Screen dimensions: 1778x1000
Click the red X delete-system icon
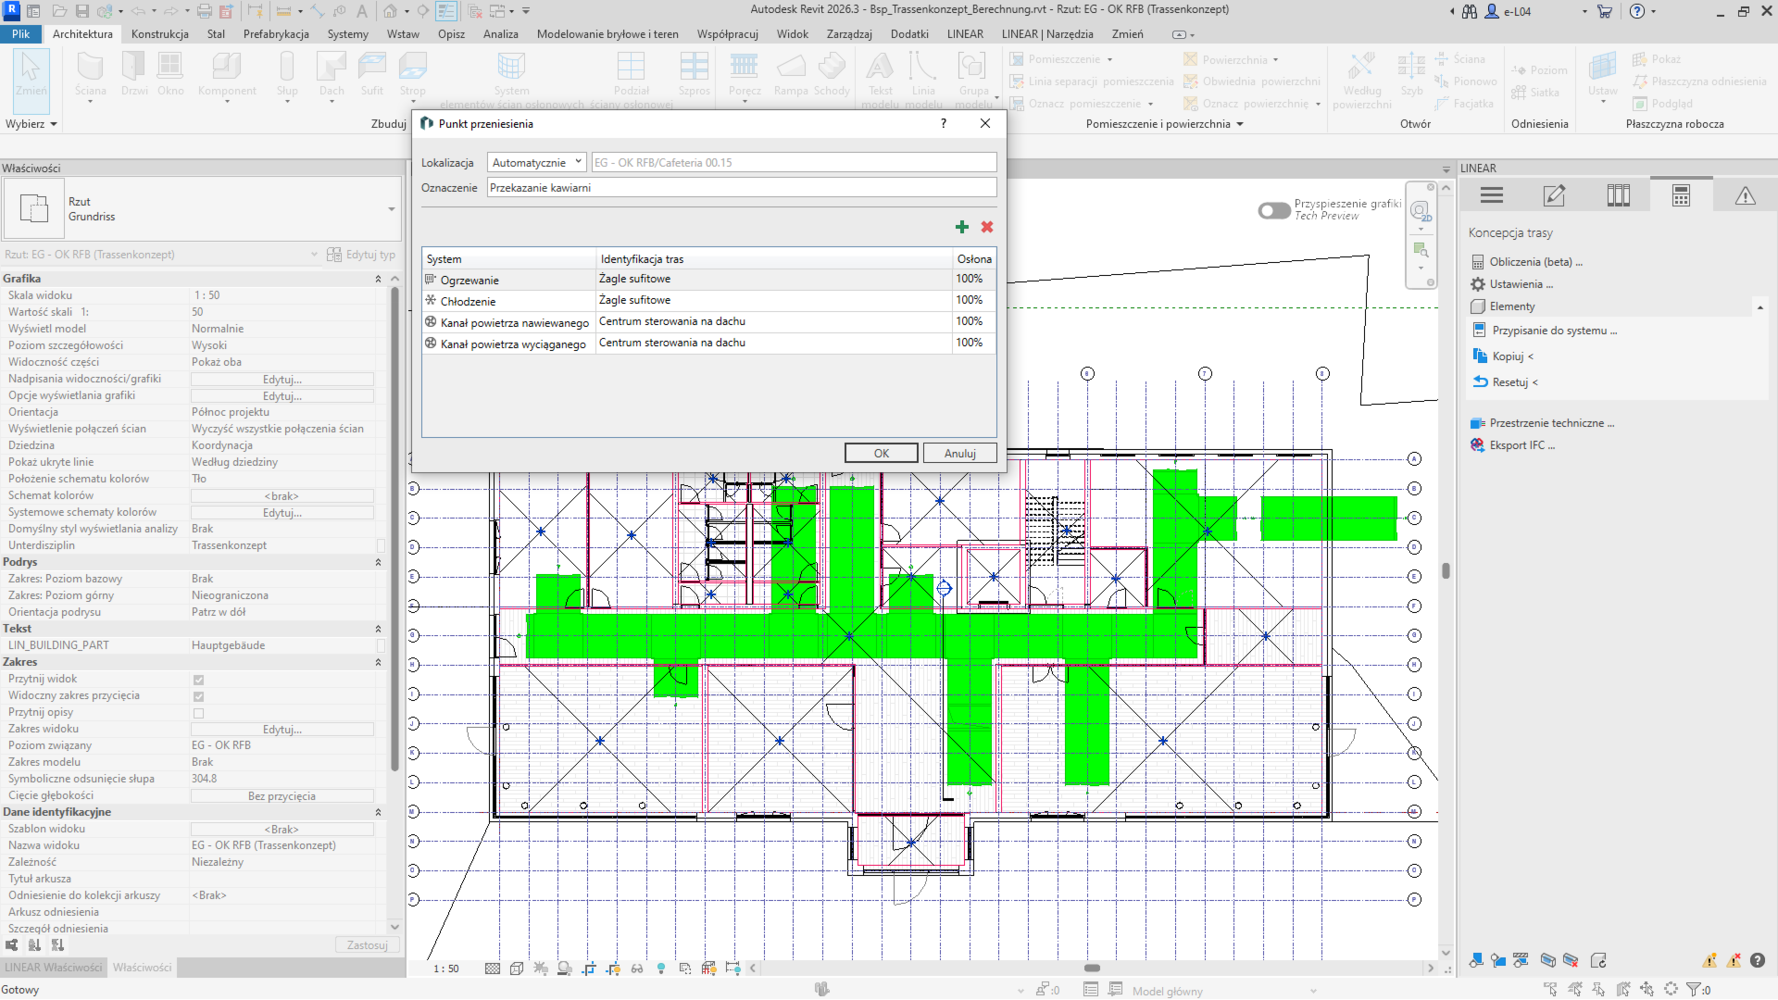pyautogui.click(x=987, y=227)
